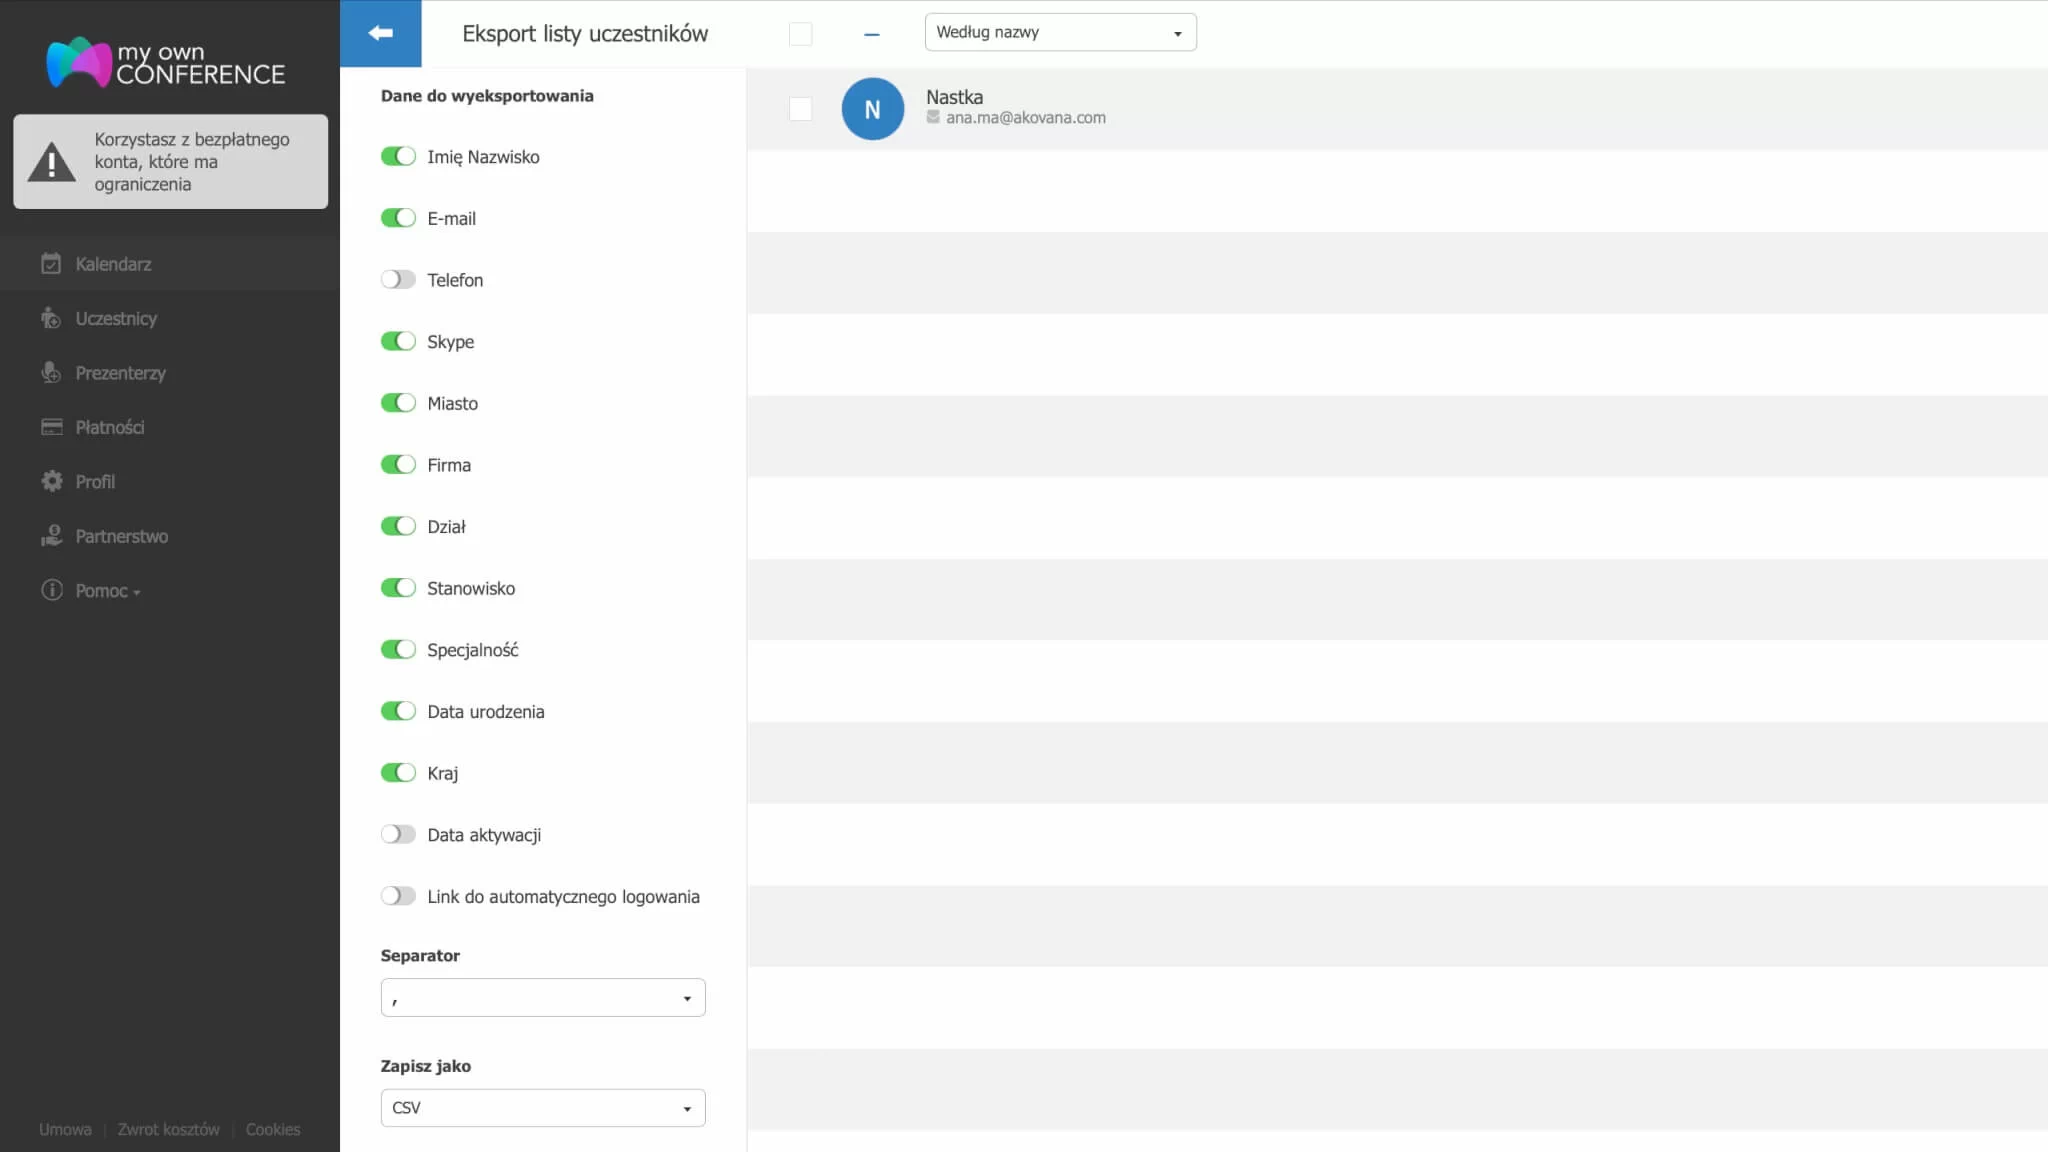Enable the Telefon toggle
Image resolution: width=2048 pixels, height=1152 pixels.
click(398, 280)
